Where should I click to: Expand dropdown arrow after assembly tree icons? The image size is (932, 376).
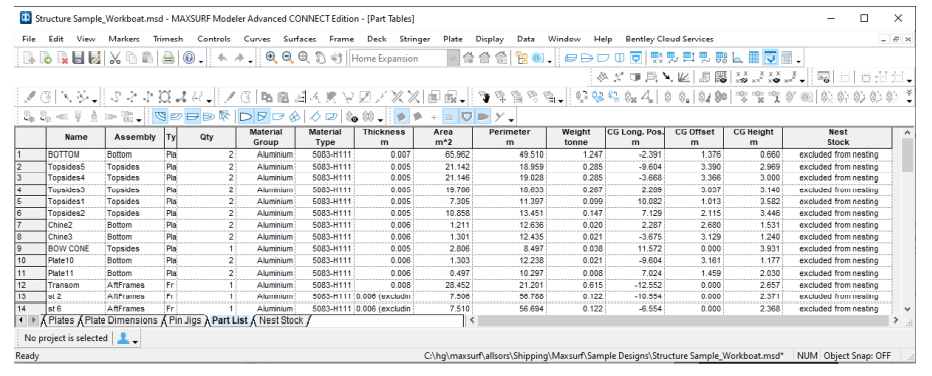[x=550, y=61]
